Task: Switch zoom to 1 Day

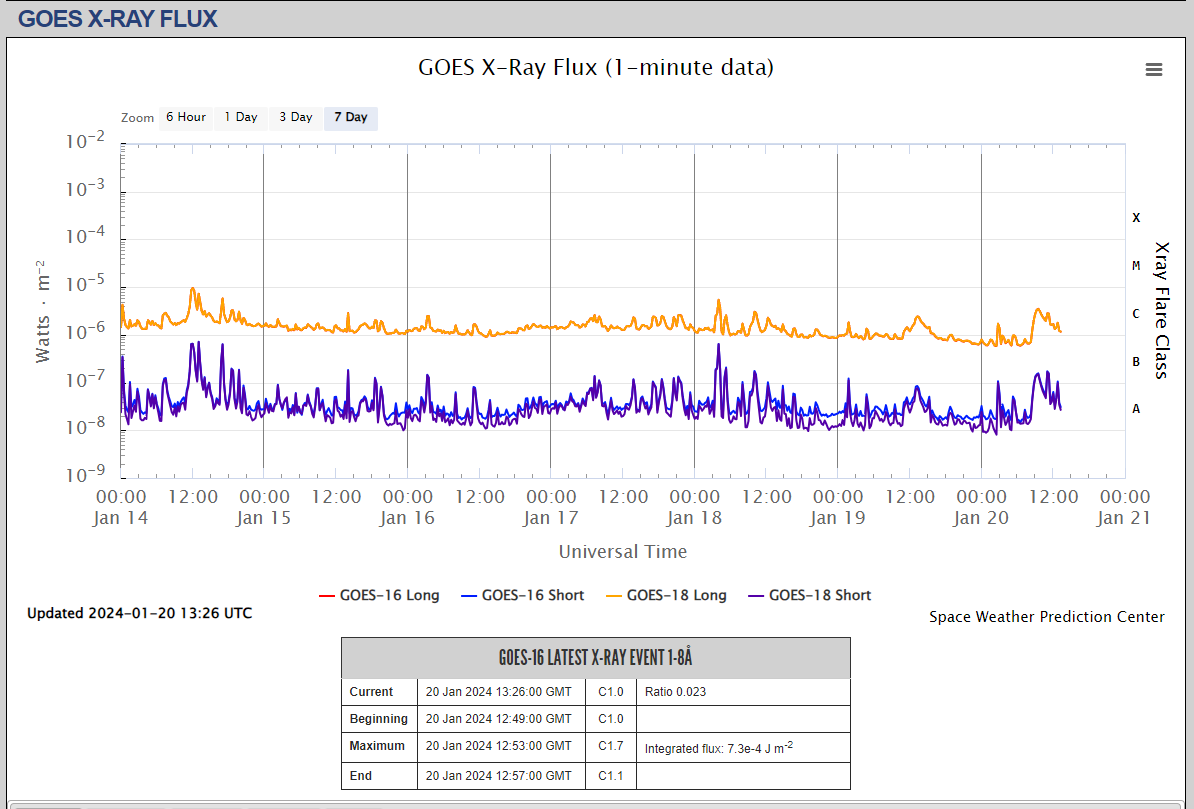Action: (240, 117)
